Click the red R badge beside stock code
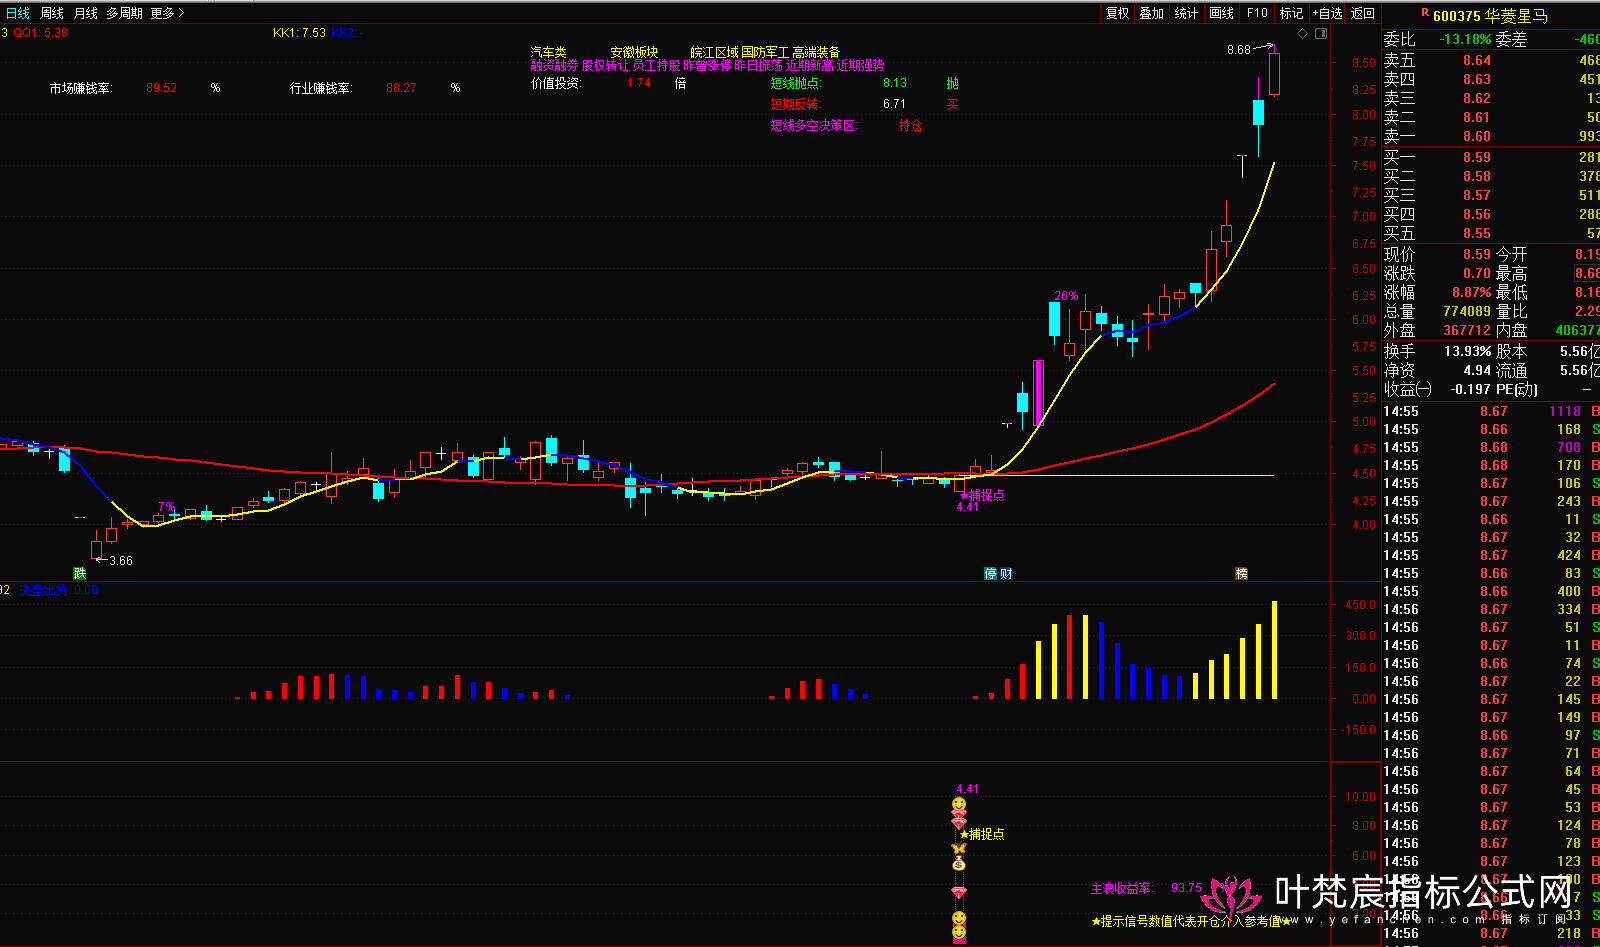The width and height of the screenshot is (1600, 947). (1424, 13)
